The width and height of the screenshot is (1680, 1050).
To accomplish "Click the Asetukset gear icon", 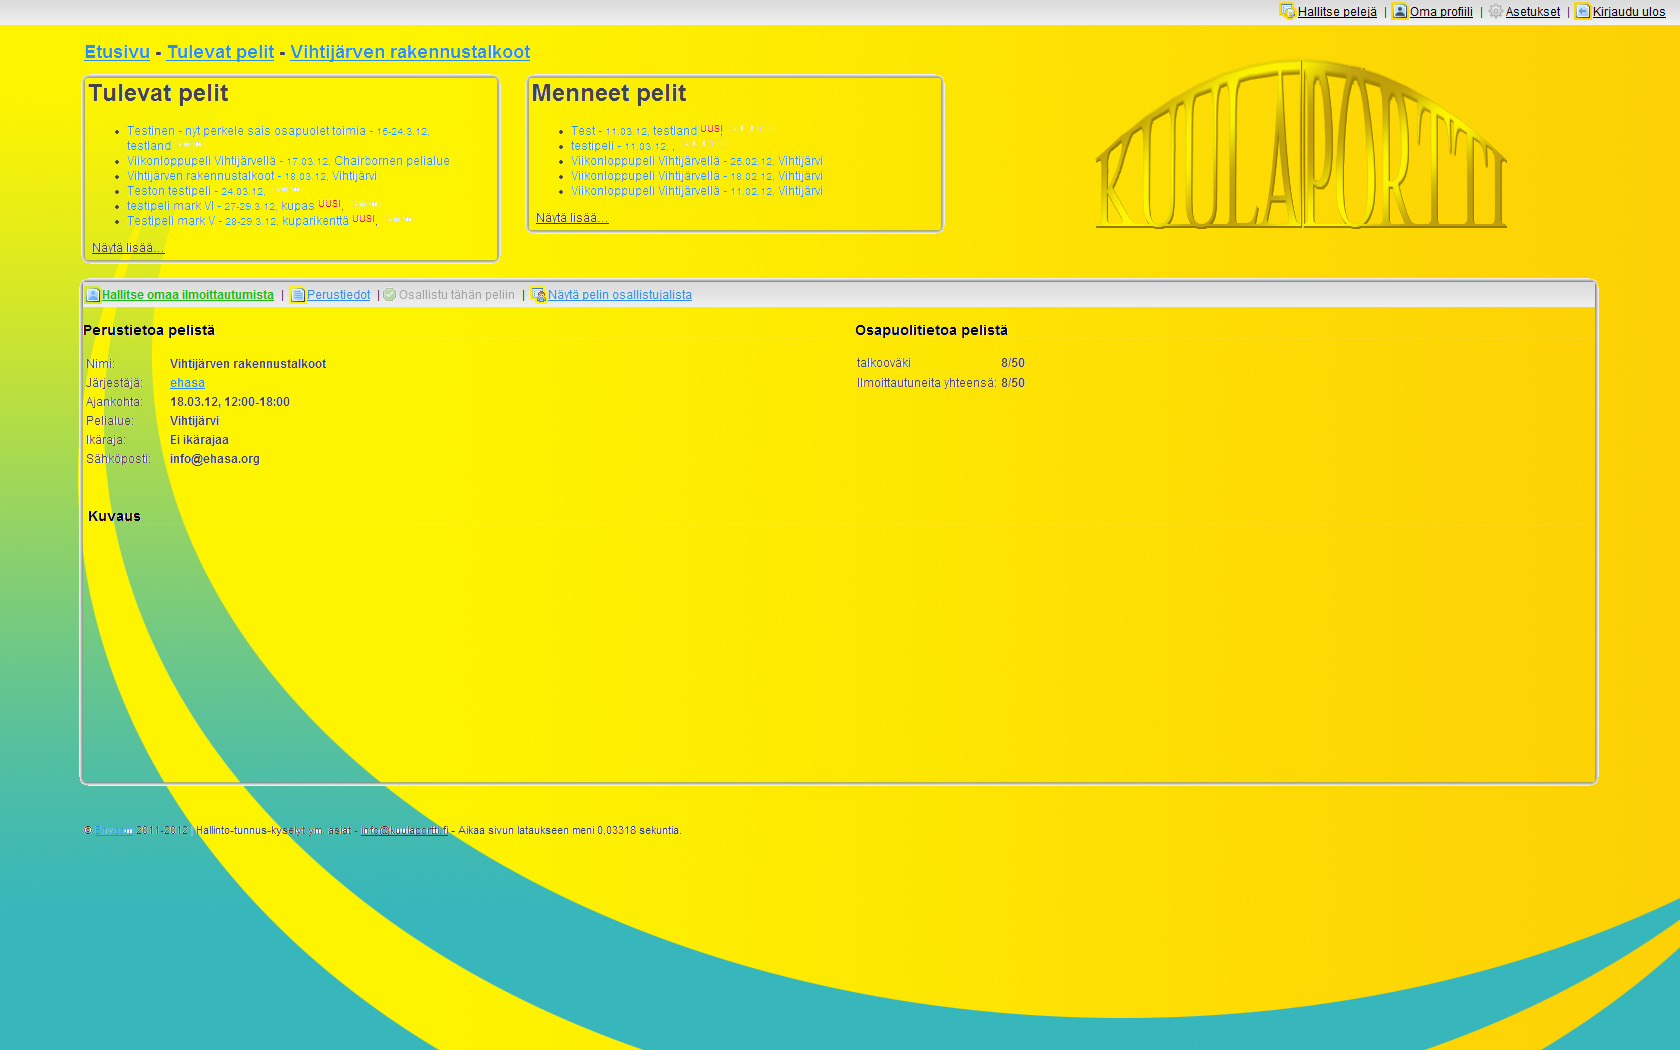I will pyautogui.click(x=1496, y=12).
